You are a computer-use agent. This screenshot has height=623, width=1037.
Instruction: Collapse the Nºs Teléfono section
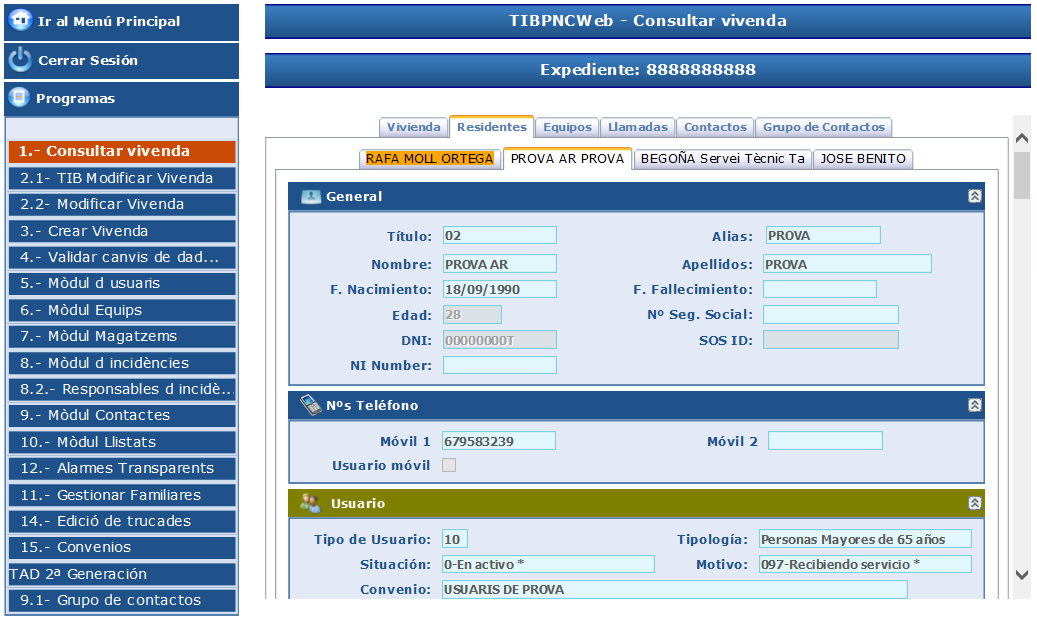click(x=974, y=406)
